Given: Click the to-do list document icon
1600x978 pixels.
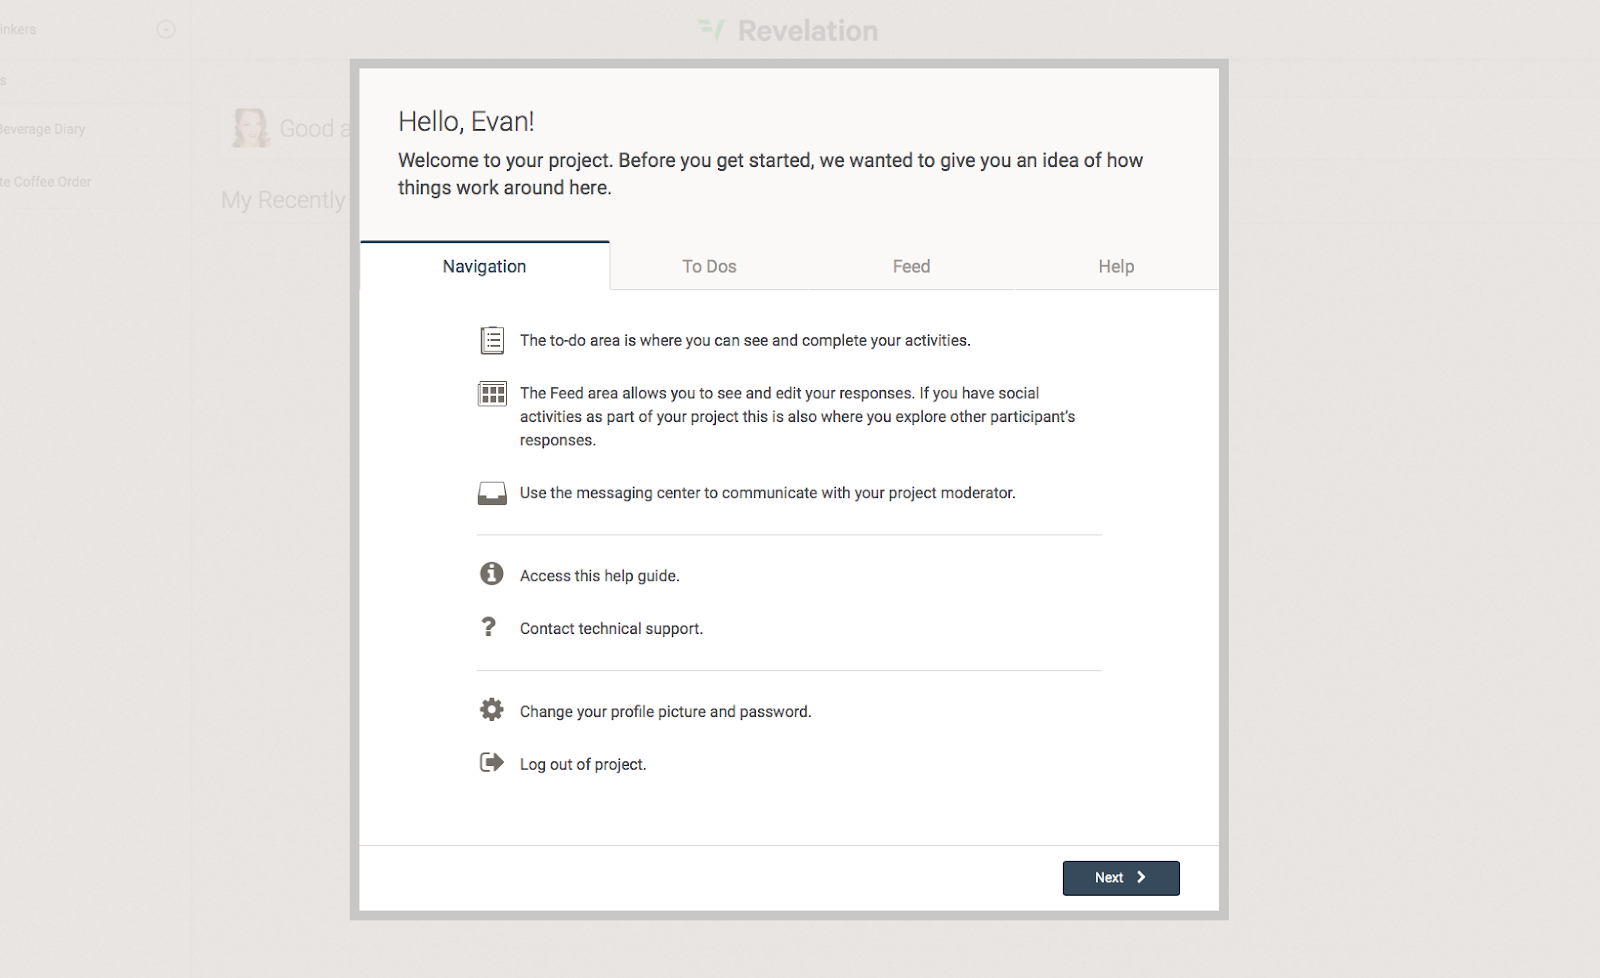Looking at the screenshot, I should coord(492,340).
